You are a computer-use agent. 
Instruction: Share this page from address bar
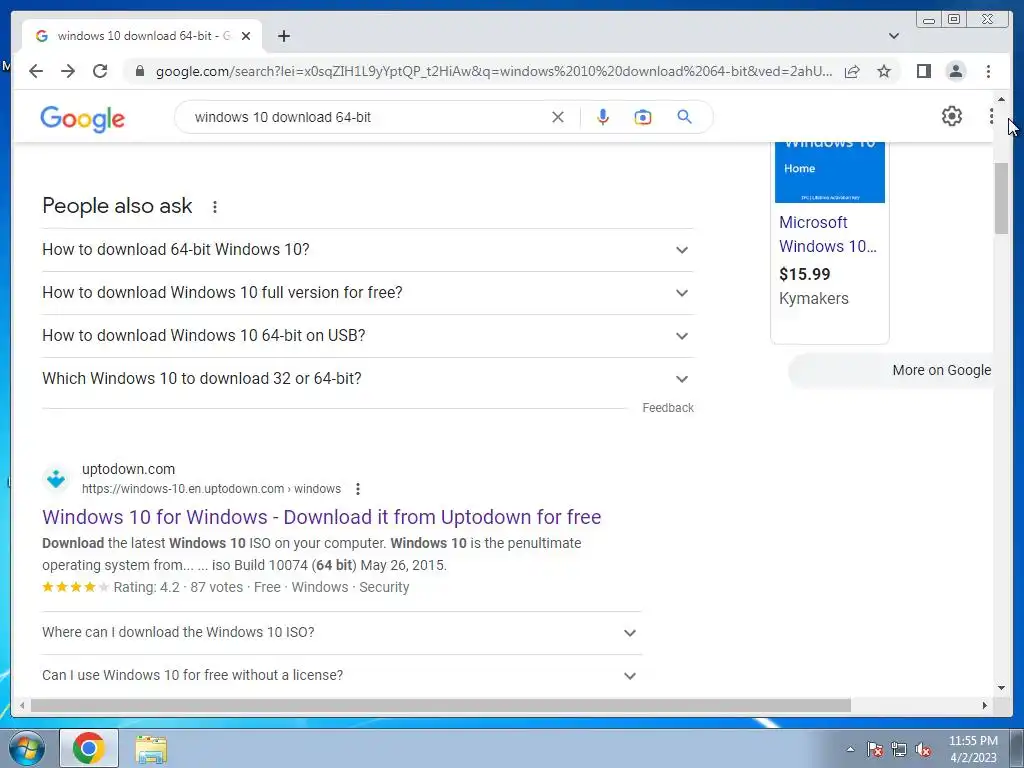click(852, 71)
